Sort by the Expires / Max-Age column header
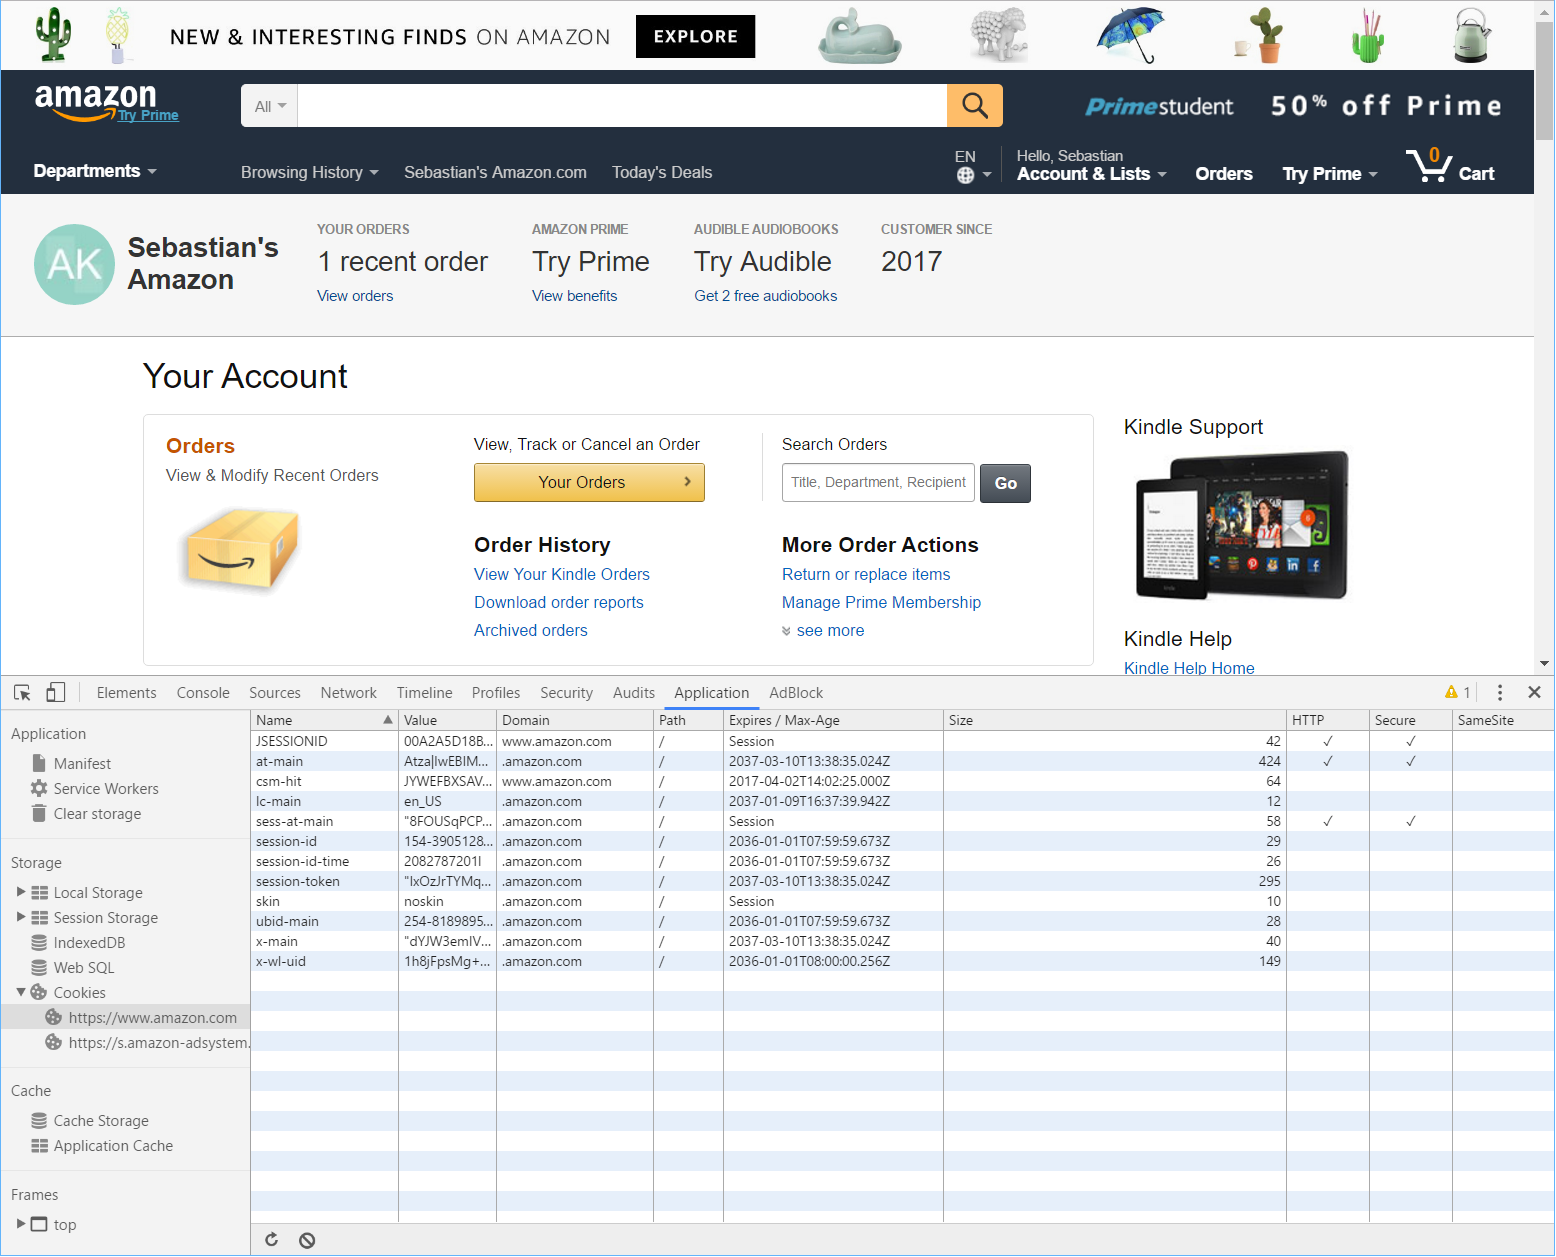Image resolution: width=1556 pixels, height=1257 pixels. click(x=833, y=720)
